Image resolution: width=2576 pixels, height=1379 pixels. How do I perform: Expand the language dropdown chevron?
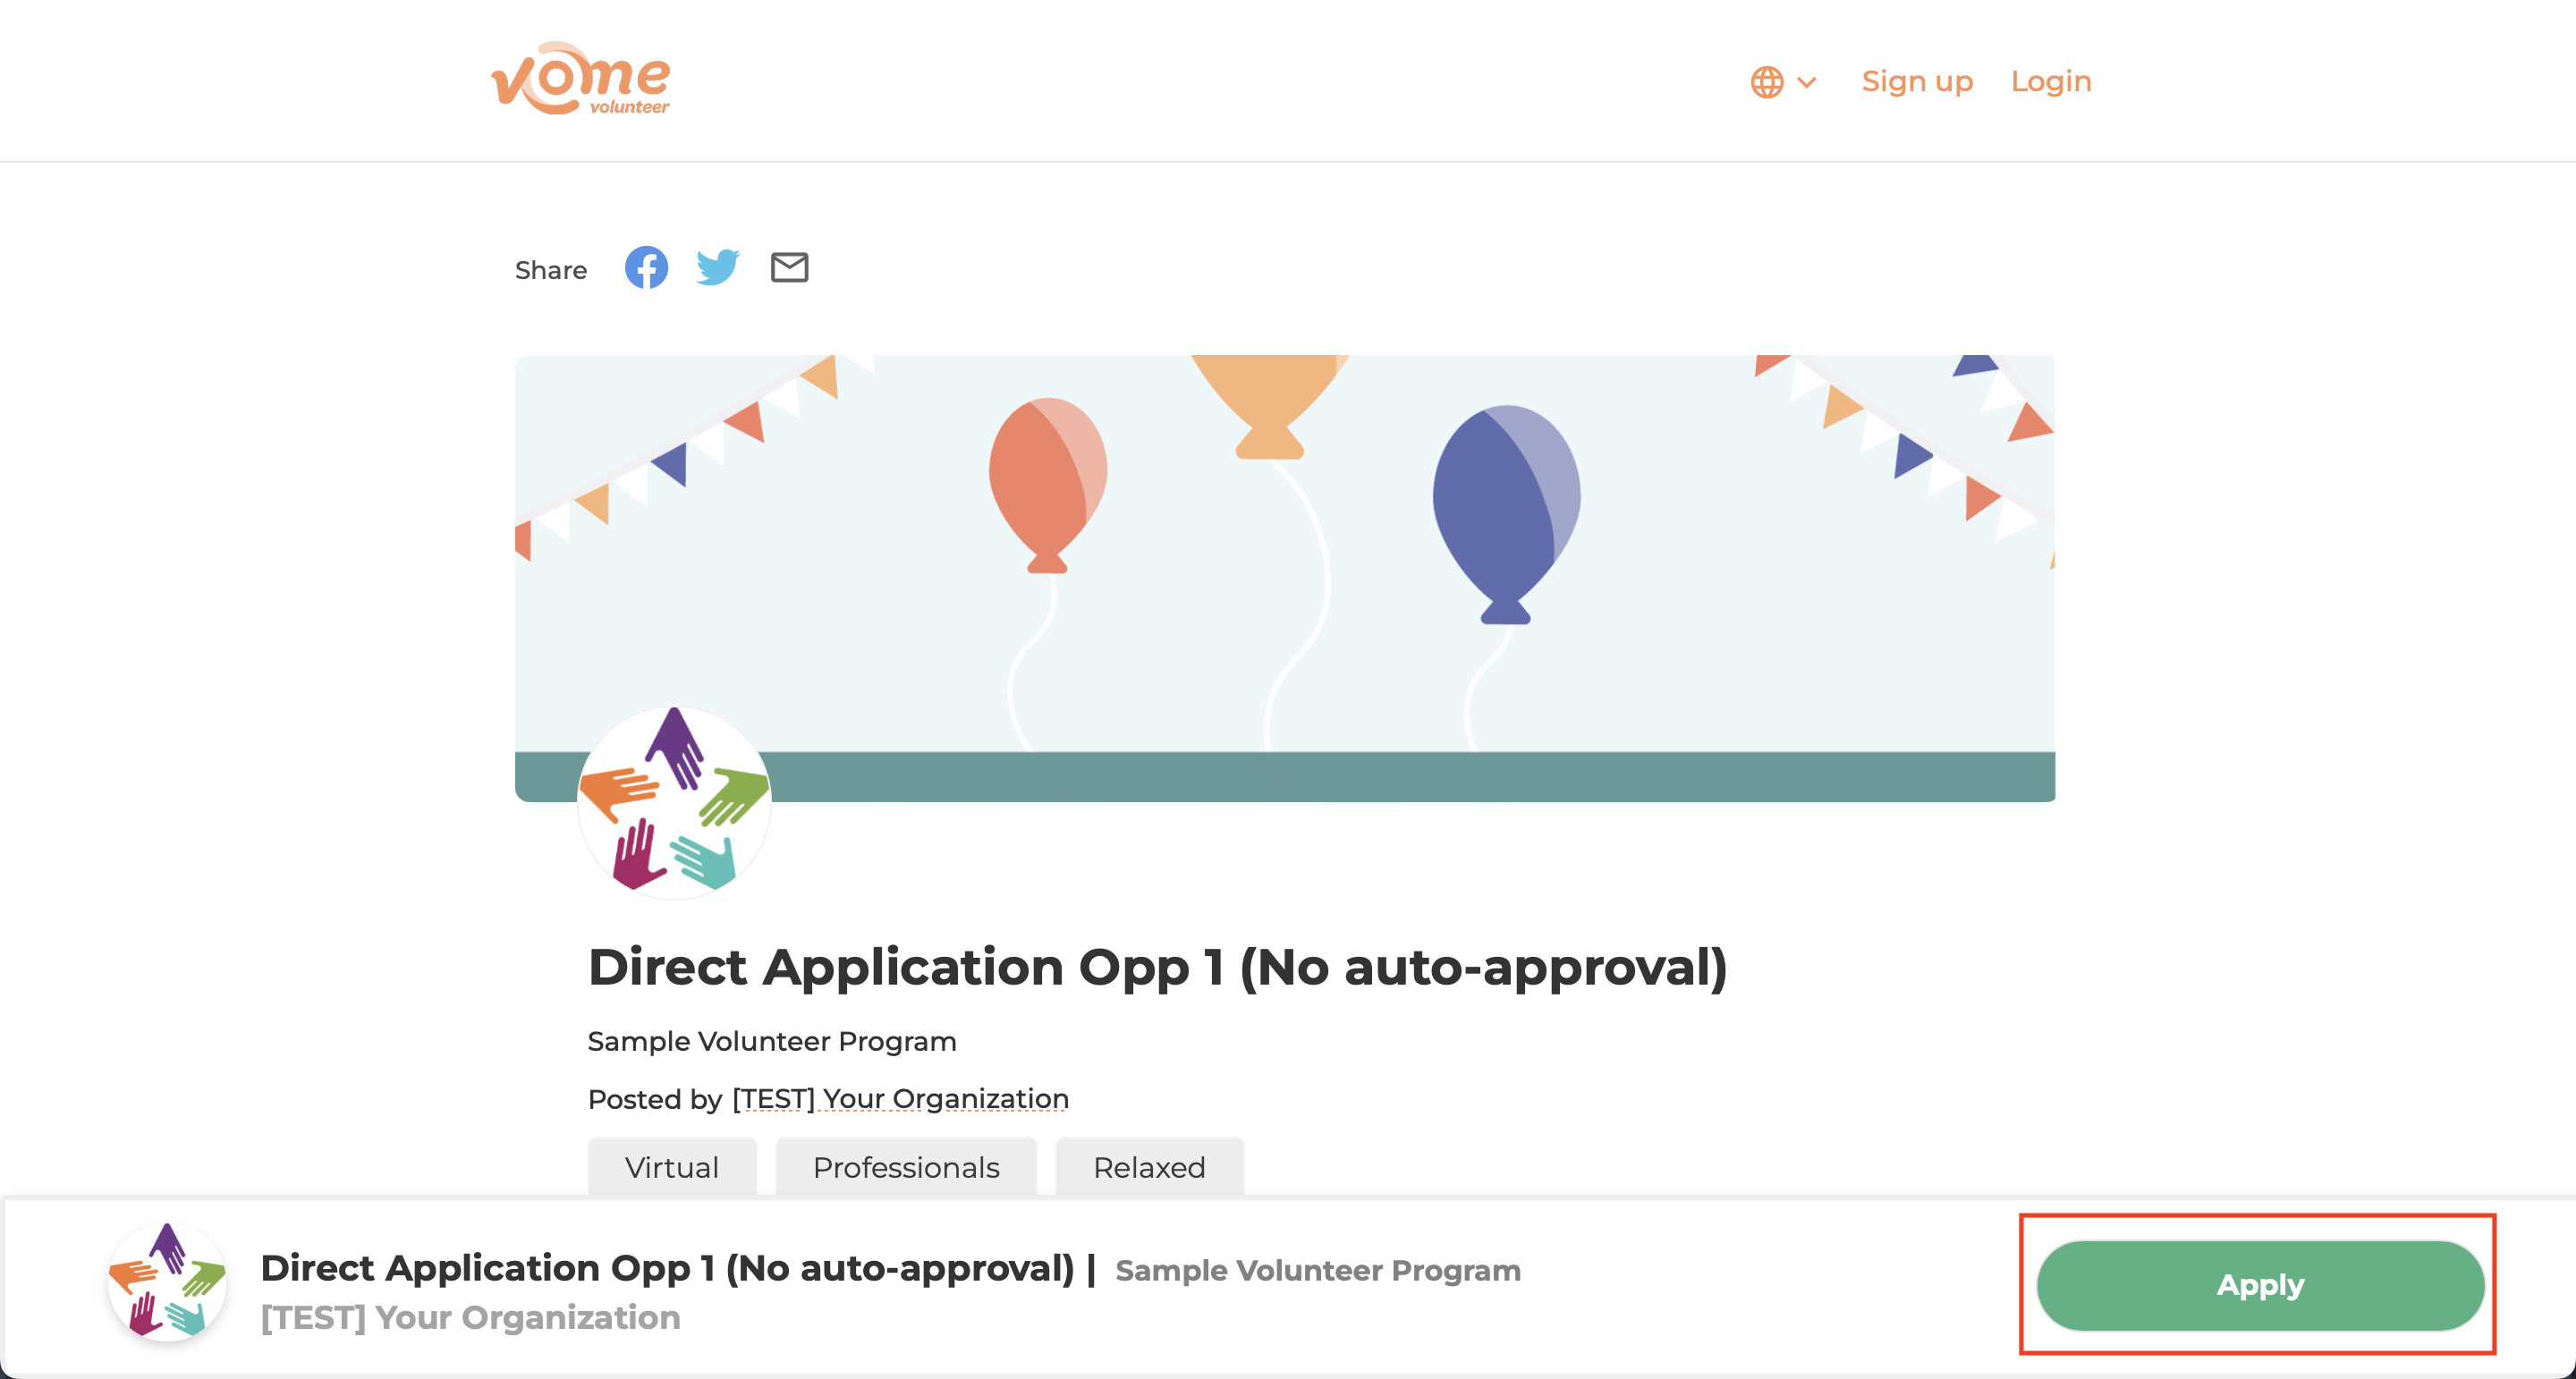[1807, 82]
